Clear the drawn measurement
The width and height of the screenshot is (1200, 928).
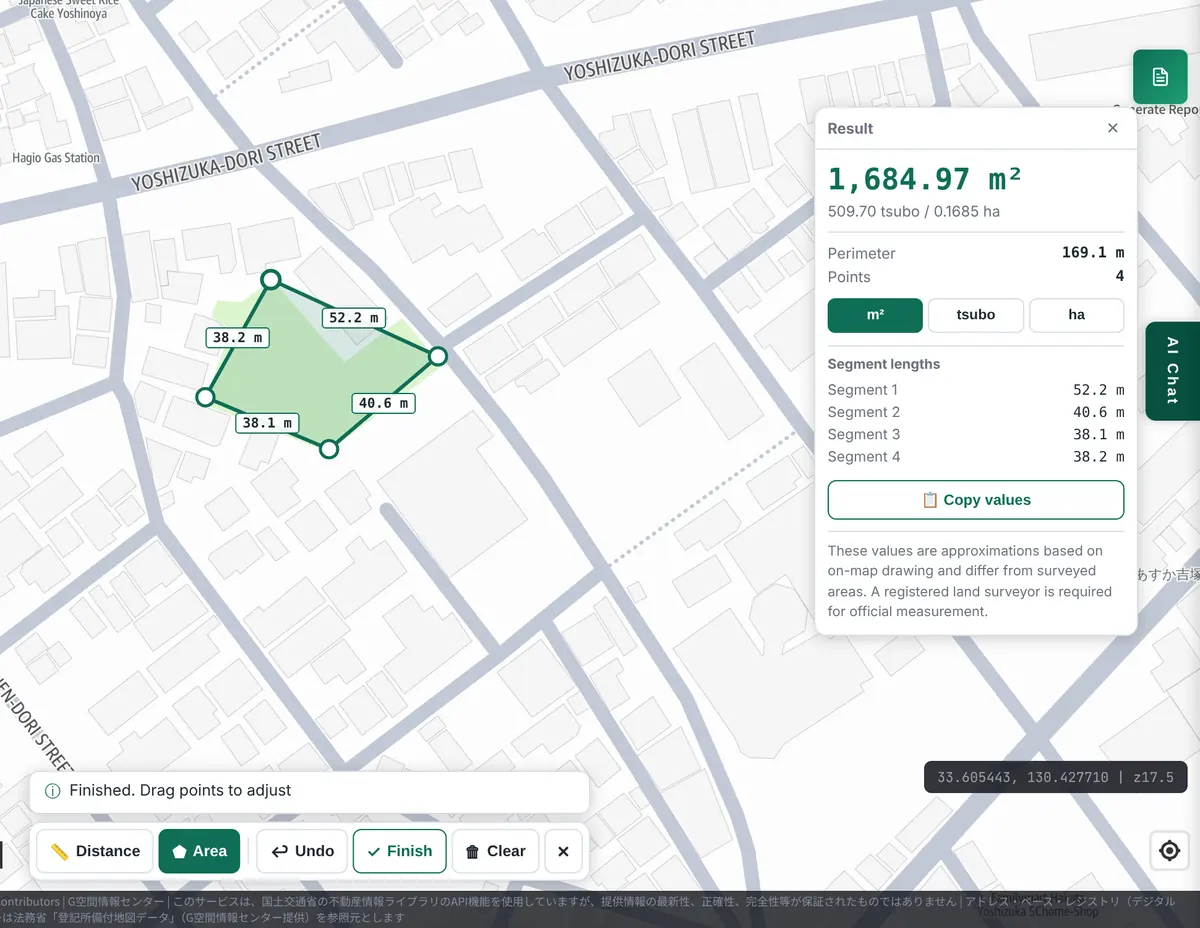tap(495, 851)
